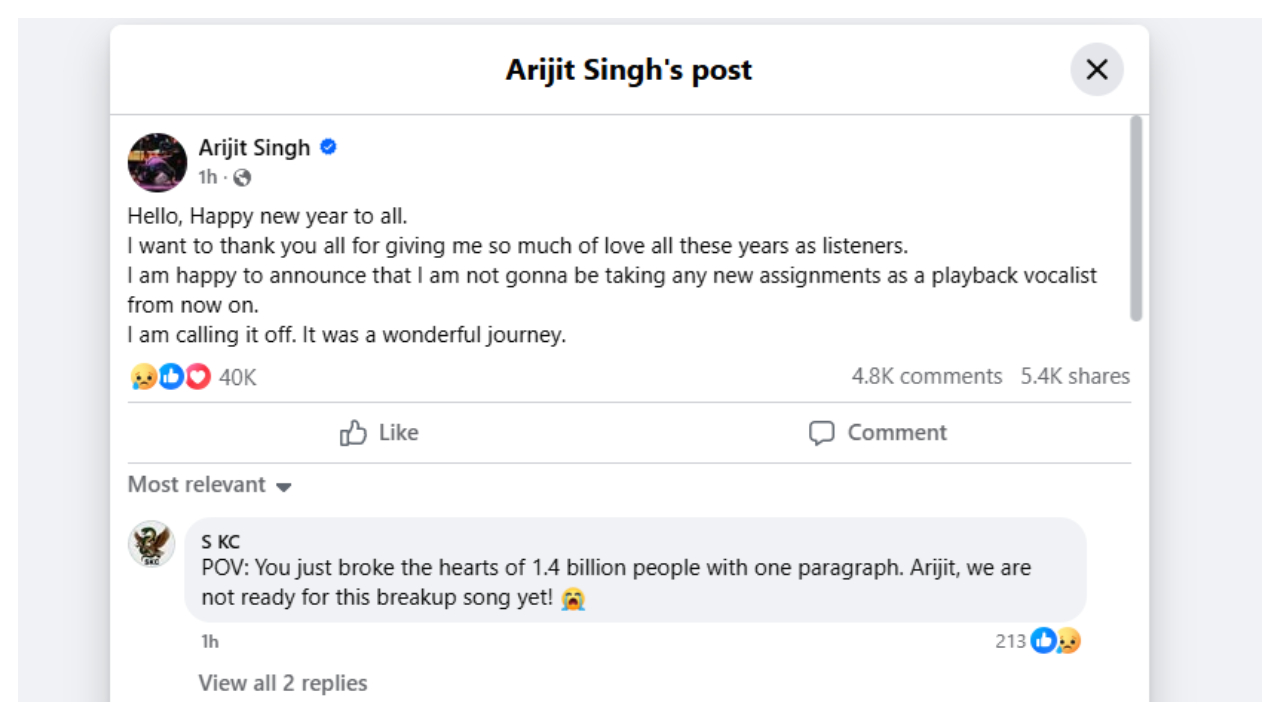Show the 213 reactions on S KC's comment
This screenshot has width=1280, height=720.
coord(1038,641)
